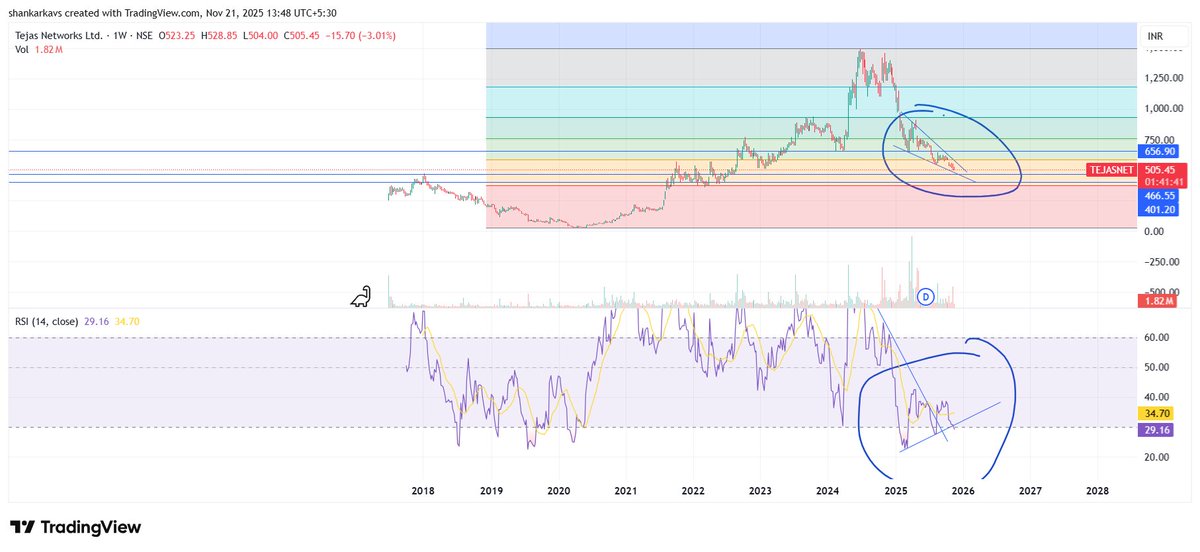Click the red 1.82M volume axis label
Image resolution: width=1200 pixels, height=552 pixels.
[x=1160, y=301]
